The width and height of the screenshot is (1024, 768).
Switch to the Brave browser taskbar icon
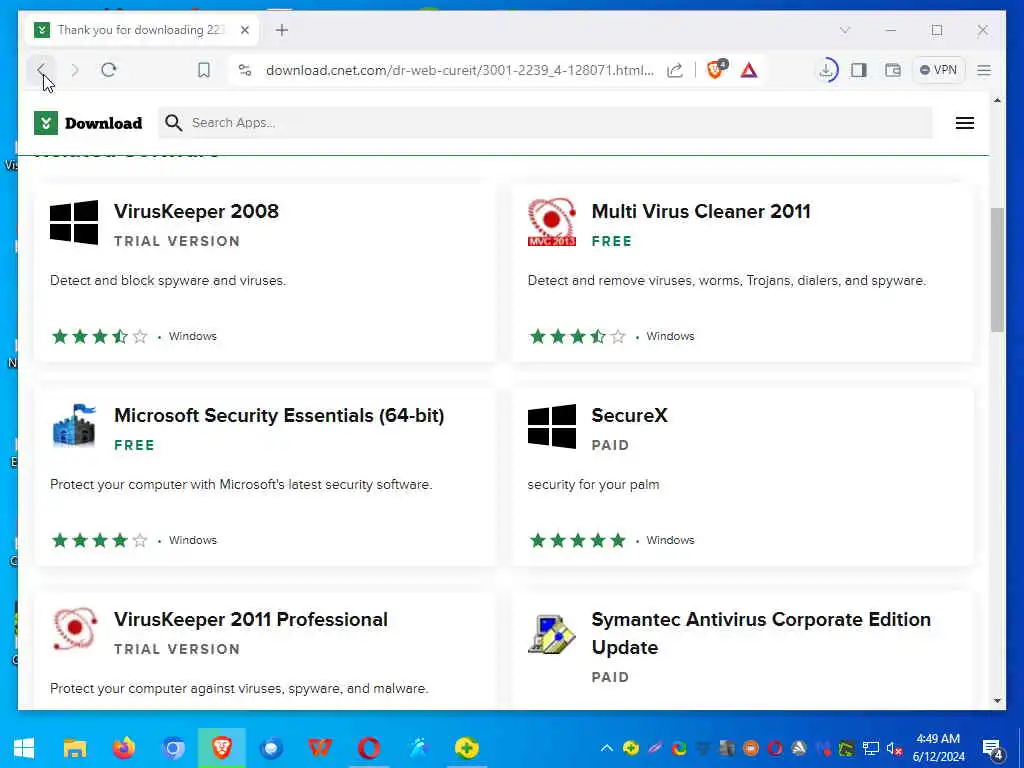click(221, 748)
